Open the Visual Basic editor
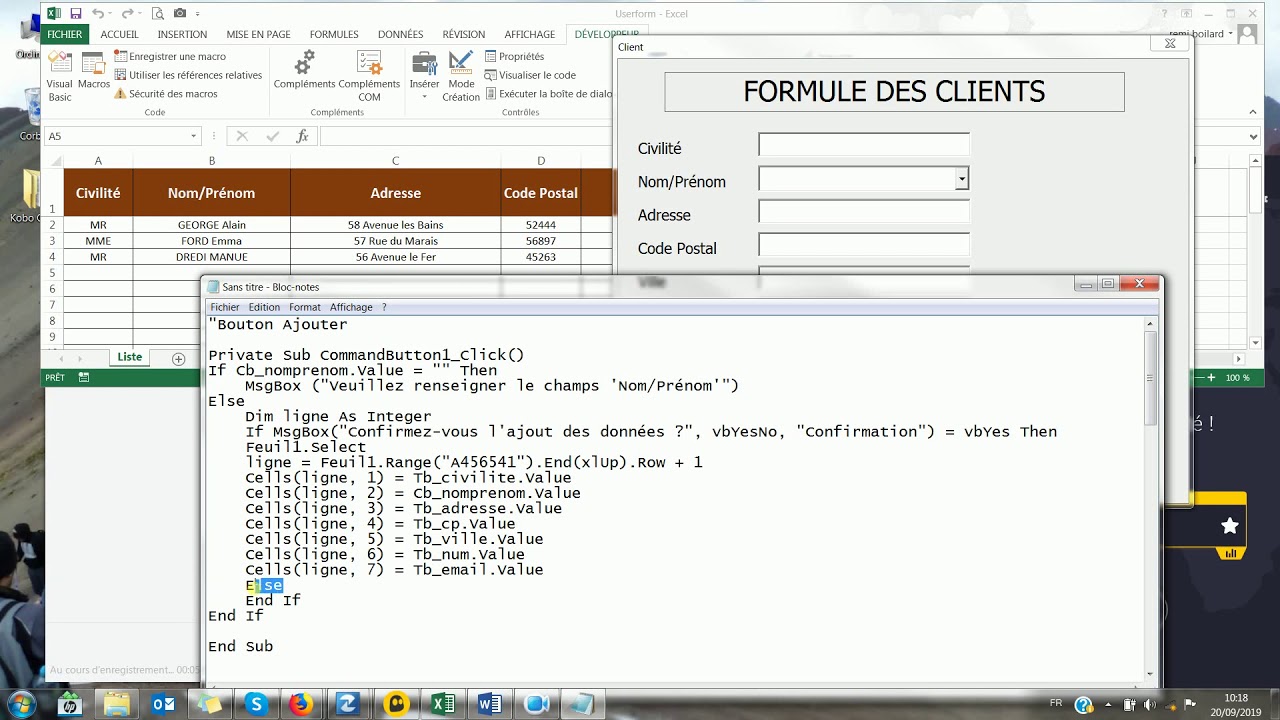The width and height of the screenshot is (1280, 720). coord(59,76)
